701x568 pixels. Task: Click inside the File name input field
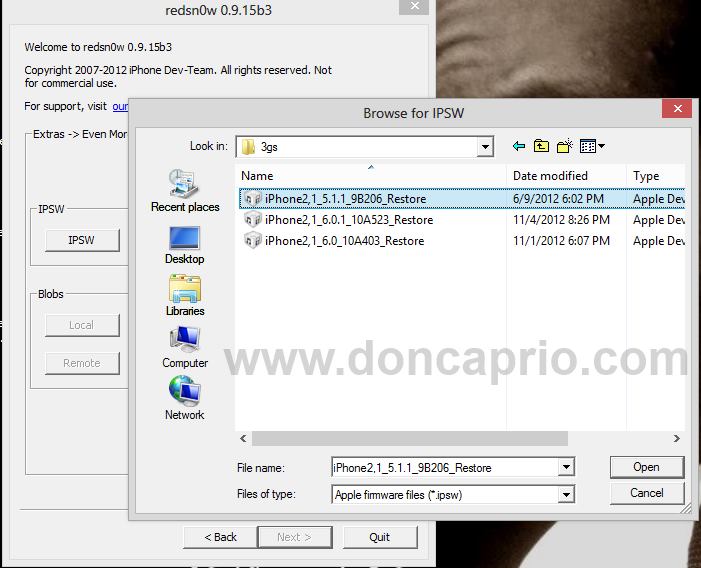tap(445, 467)
